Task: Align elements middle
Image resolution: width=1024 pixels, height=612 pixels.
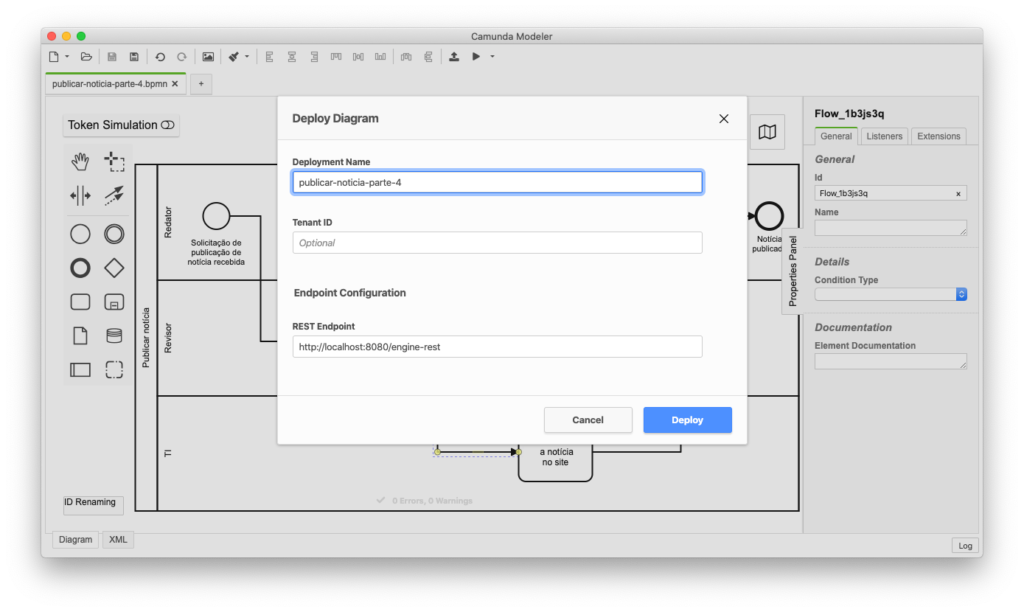Action: [x=359, y=57]
